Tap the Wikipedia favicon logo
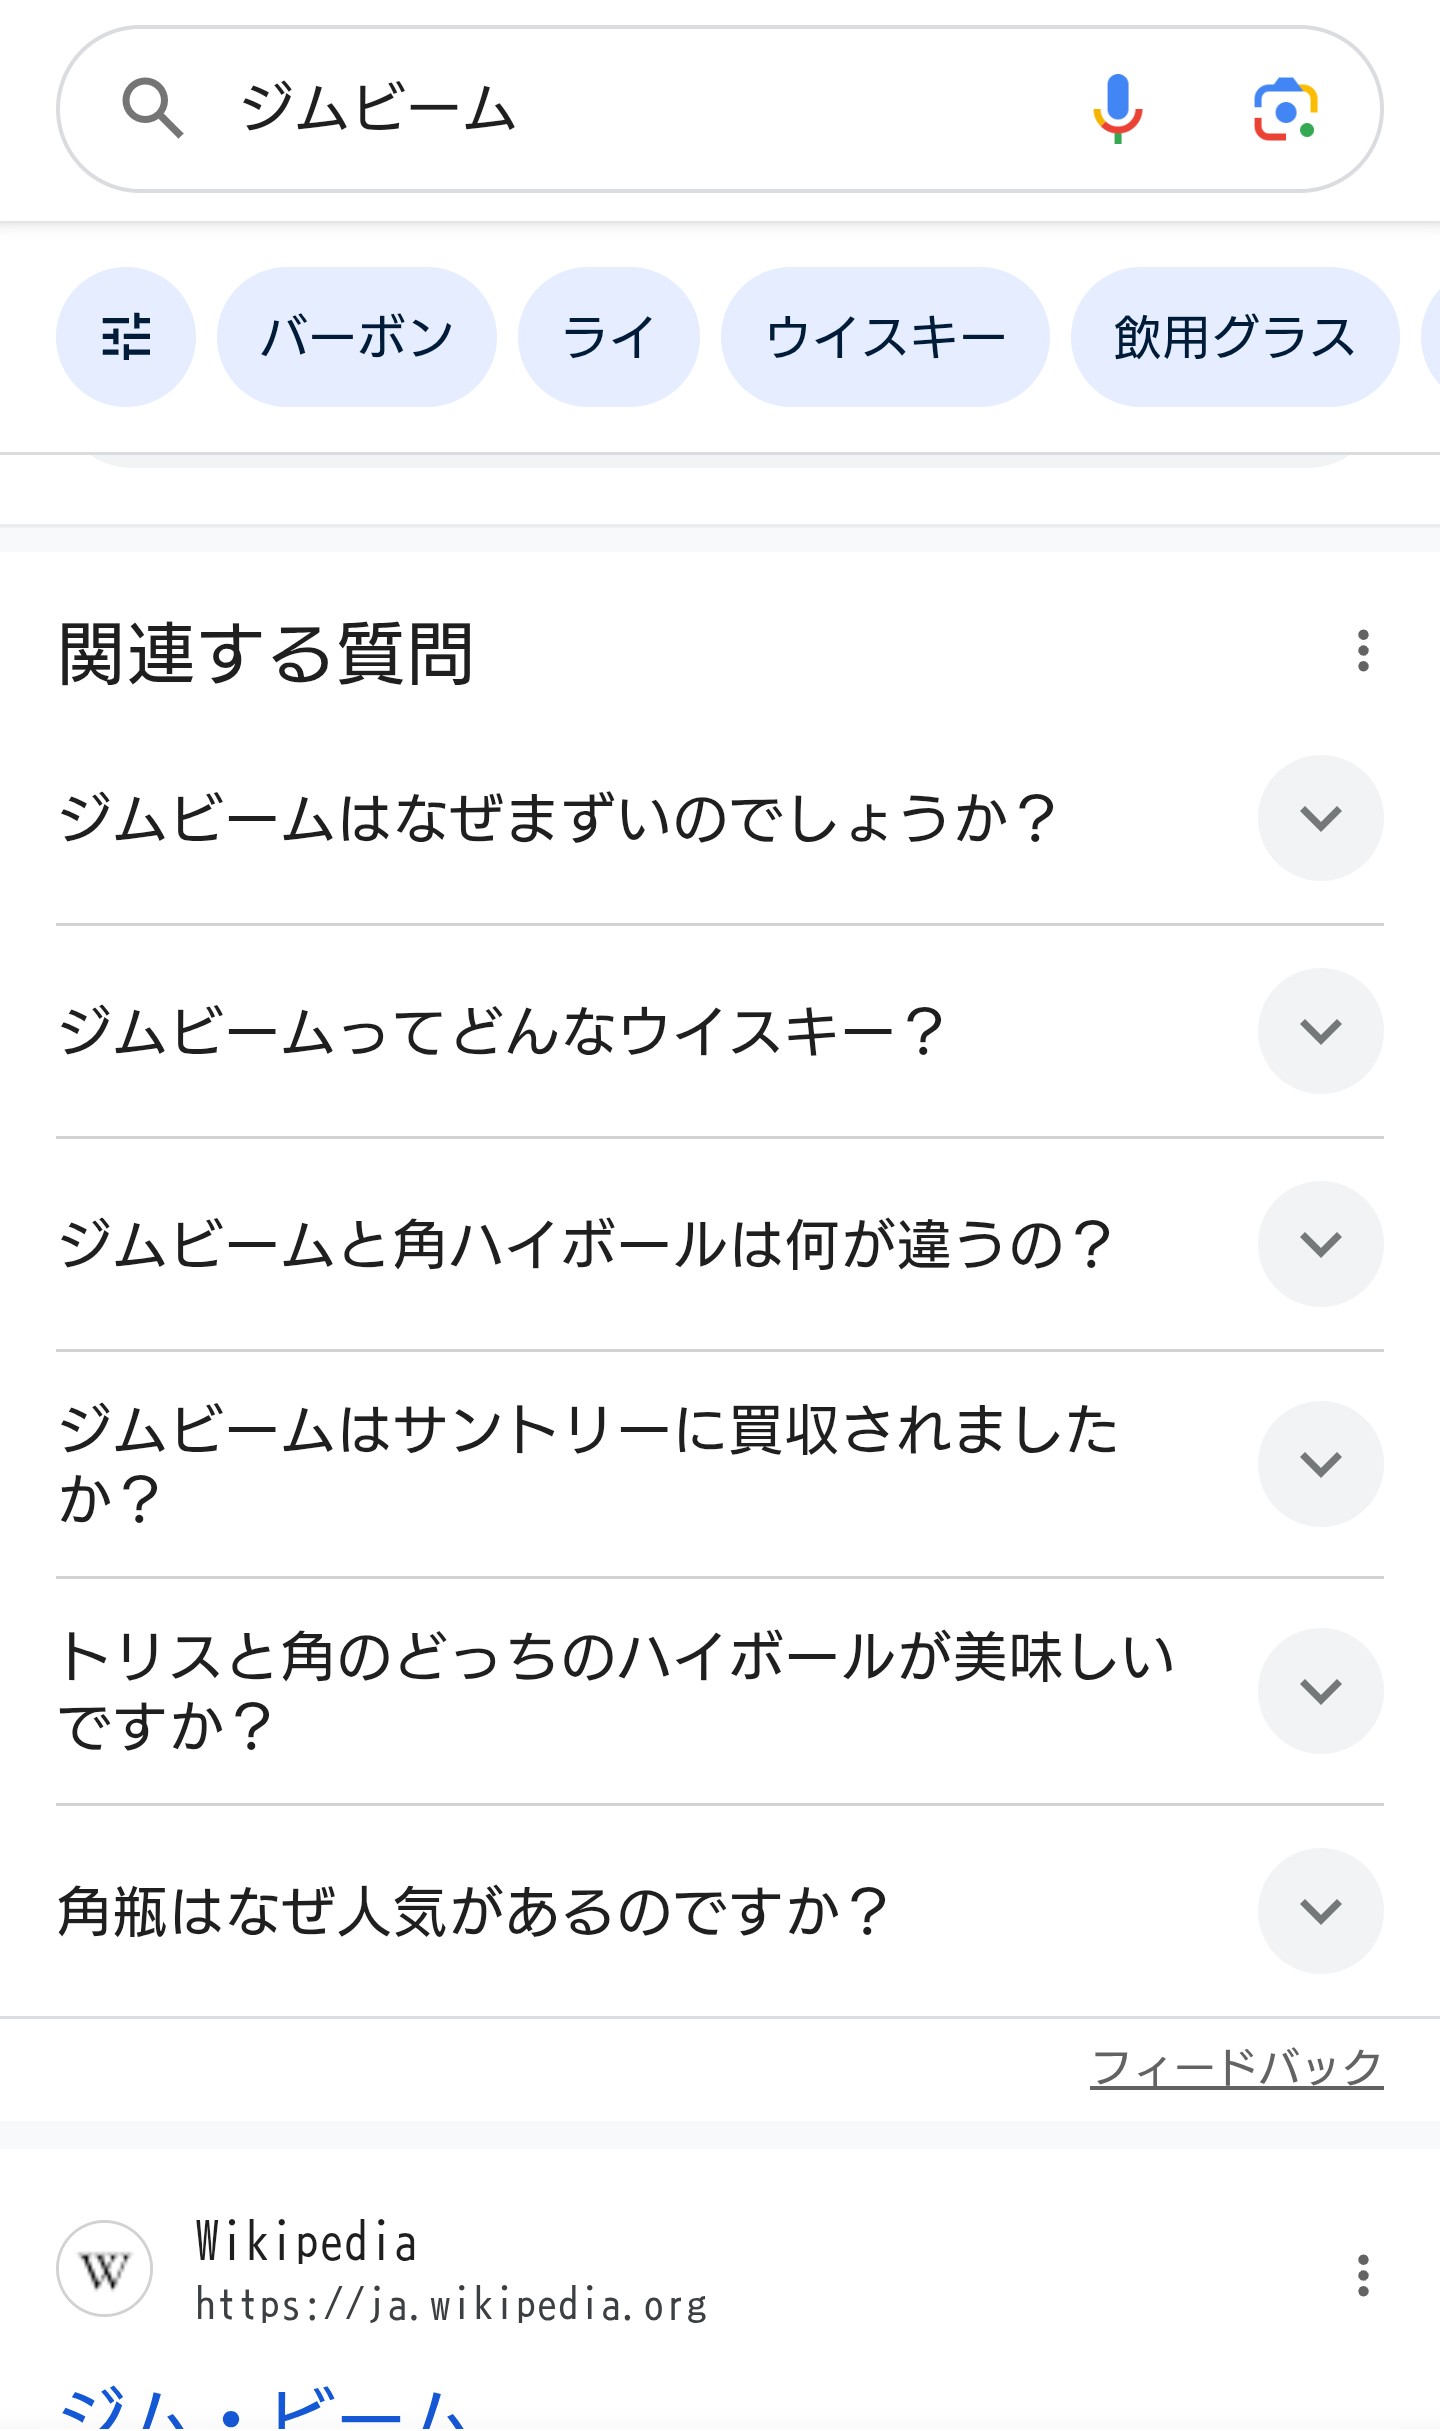 click(105, 2269)
